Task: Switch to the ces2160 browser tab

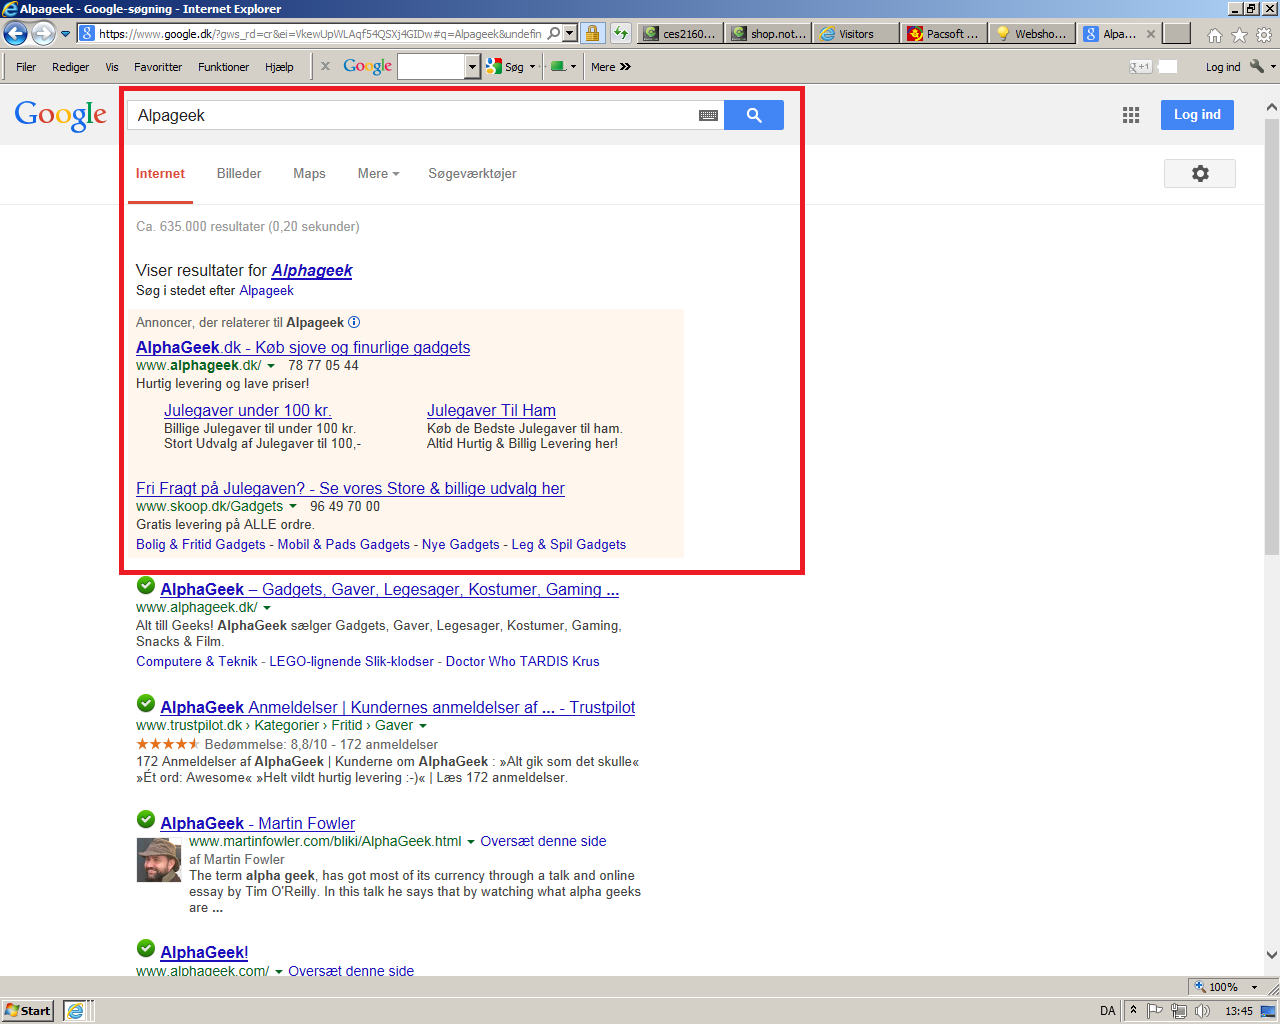Action: (680, 34)
